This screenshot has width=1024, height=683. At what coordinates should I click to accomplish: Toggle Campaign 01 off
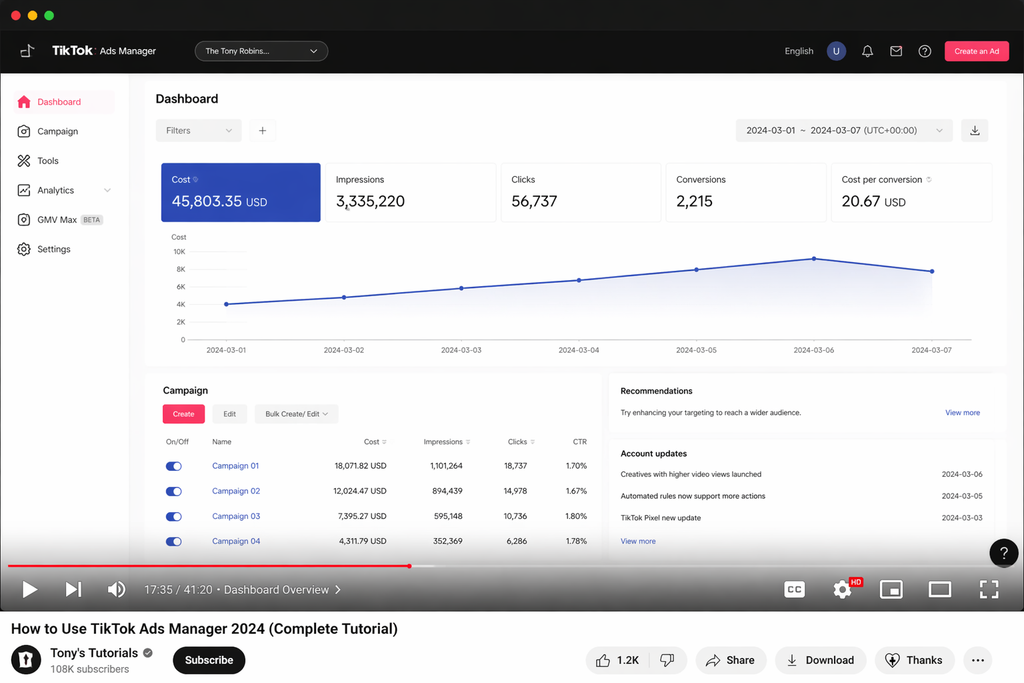pyautogui.click(x=174, y=466)
